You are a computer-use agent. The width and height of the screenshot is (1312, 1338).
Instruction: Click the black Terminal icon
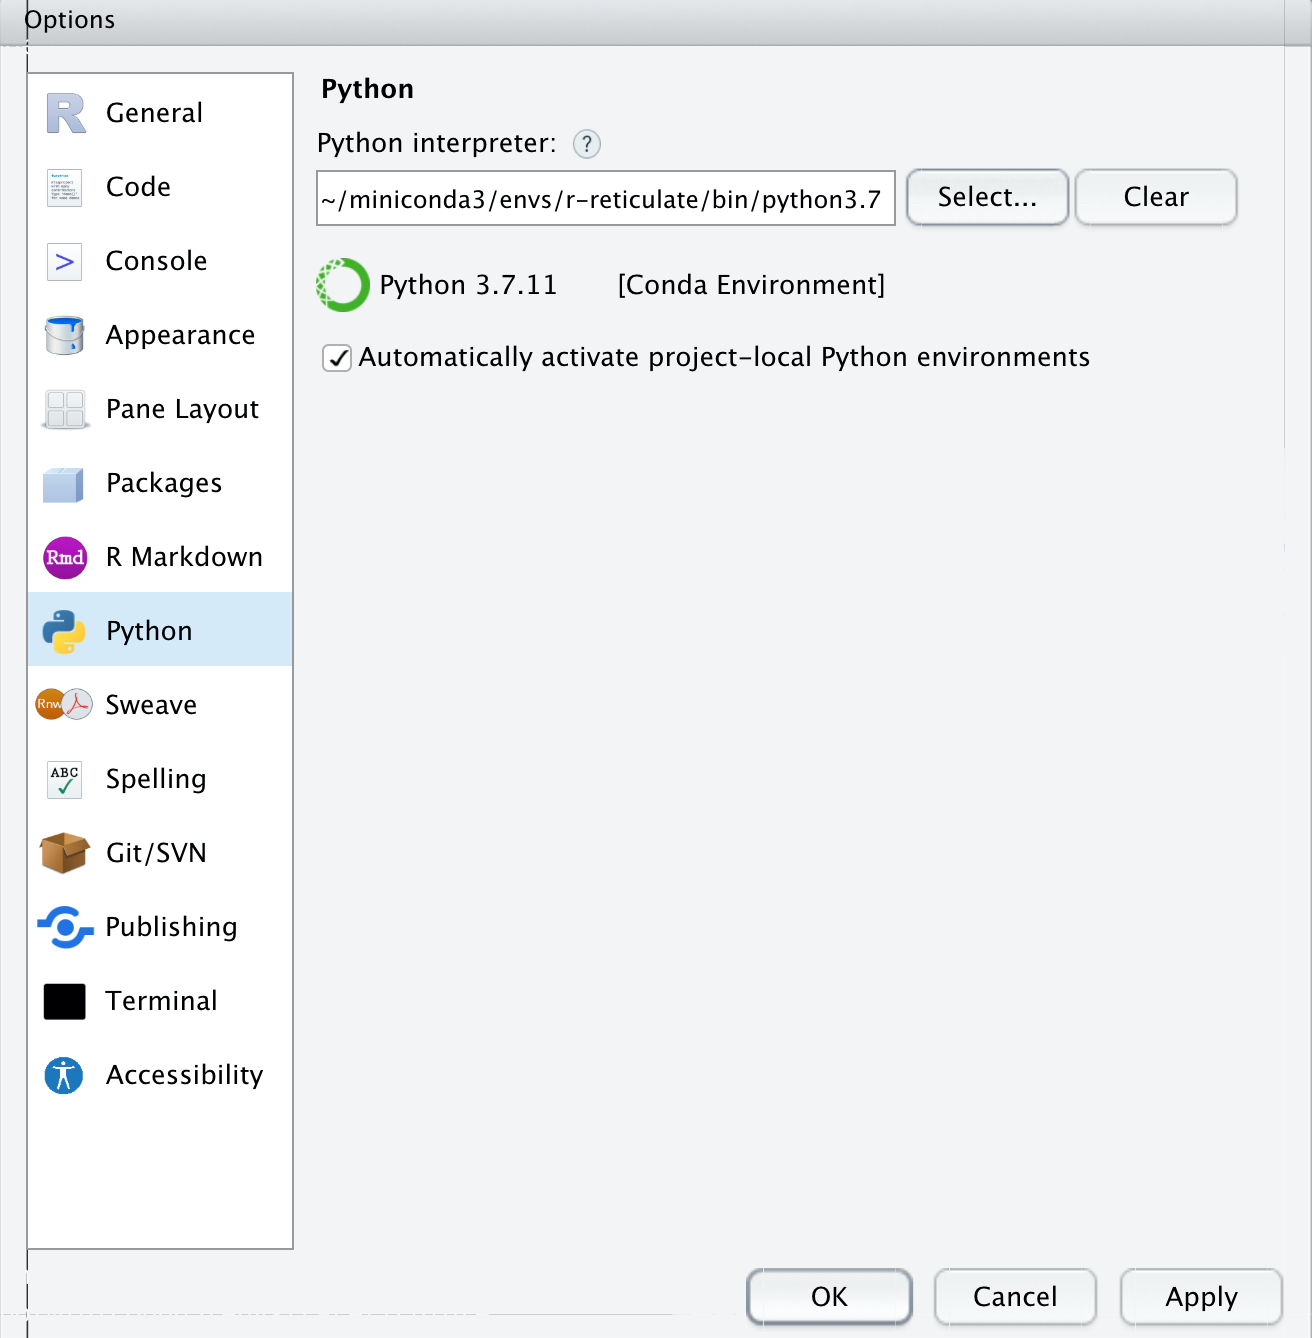point(65,1001)
